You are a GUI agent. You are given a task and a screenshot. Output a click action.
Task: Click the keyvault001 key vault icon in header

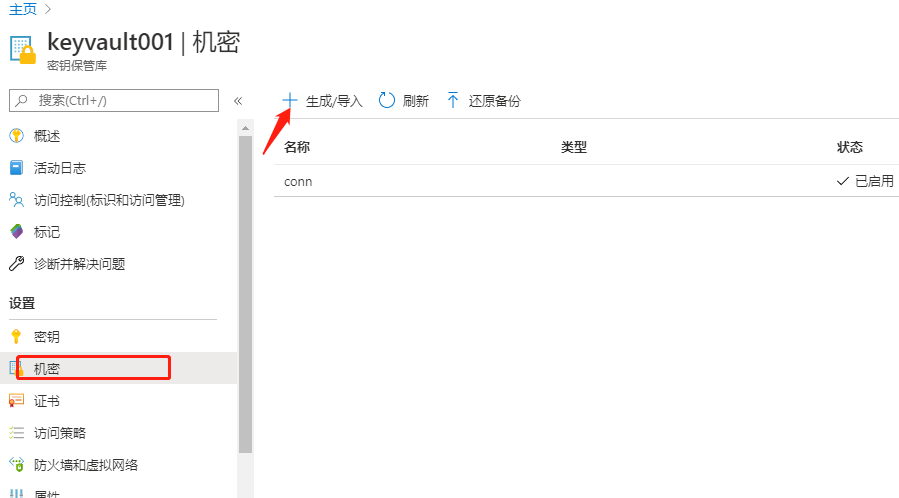[x=23, y=50]
